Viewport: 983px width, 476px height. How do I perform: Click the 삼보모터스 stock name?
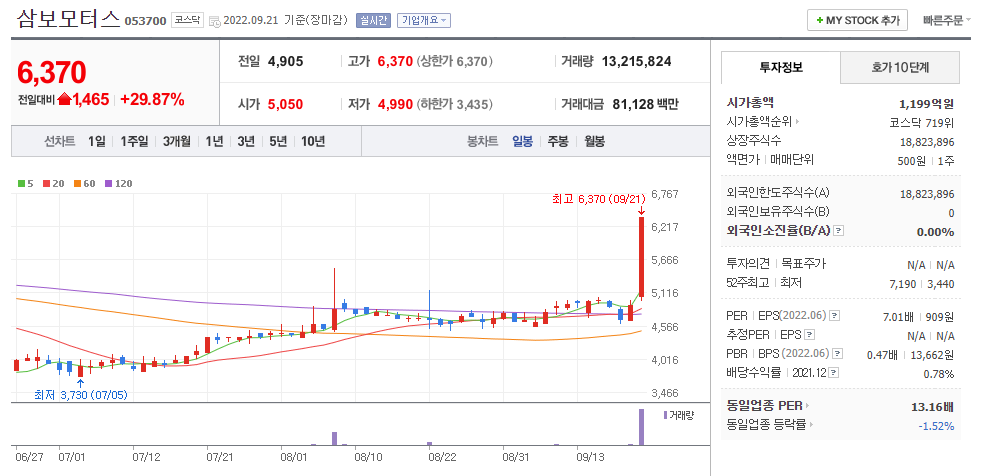coord(68,19)
